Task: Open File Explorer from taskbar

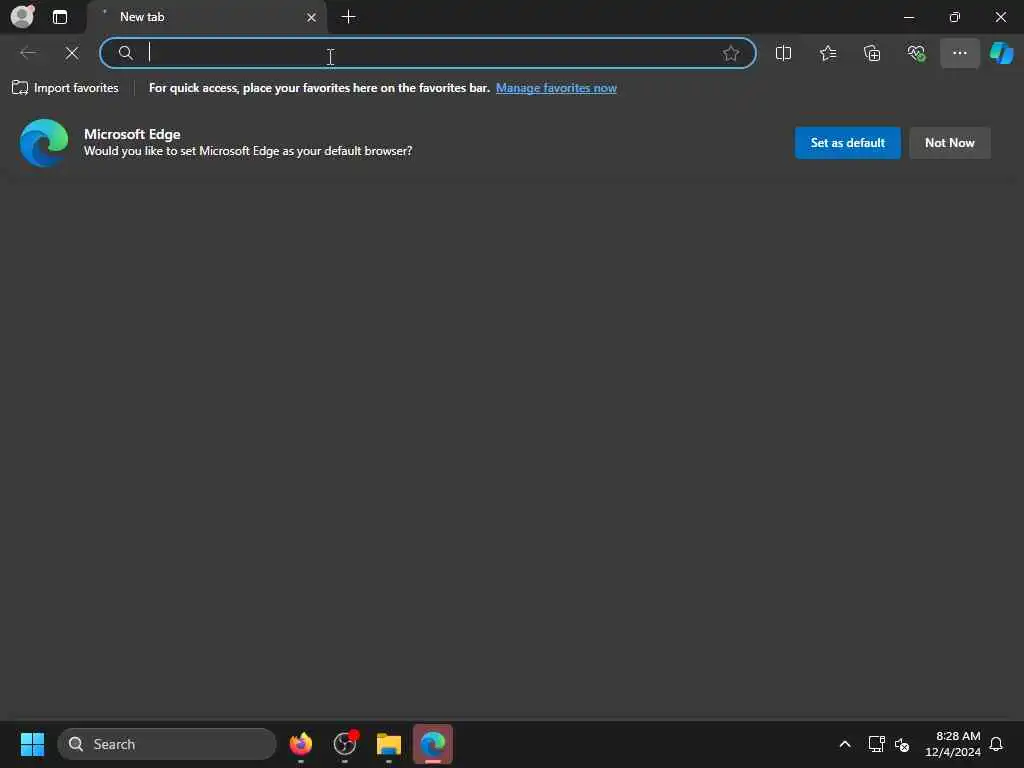Action: (x=389, y=744)
